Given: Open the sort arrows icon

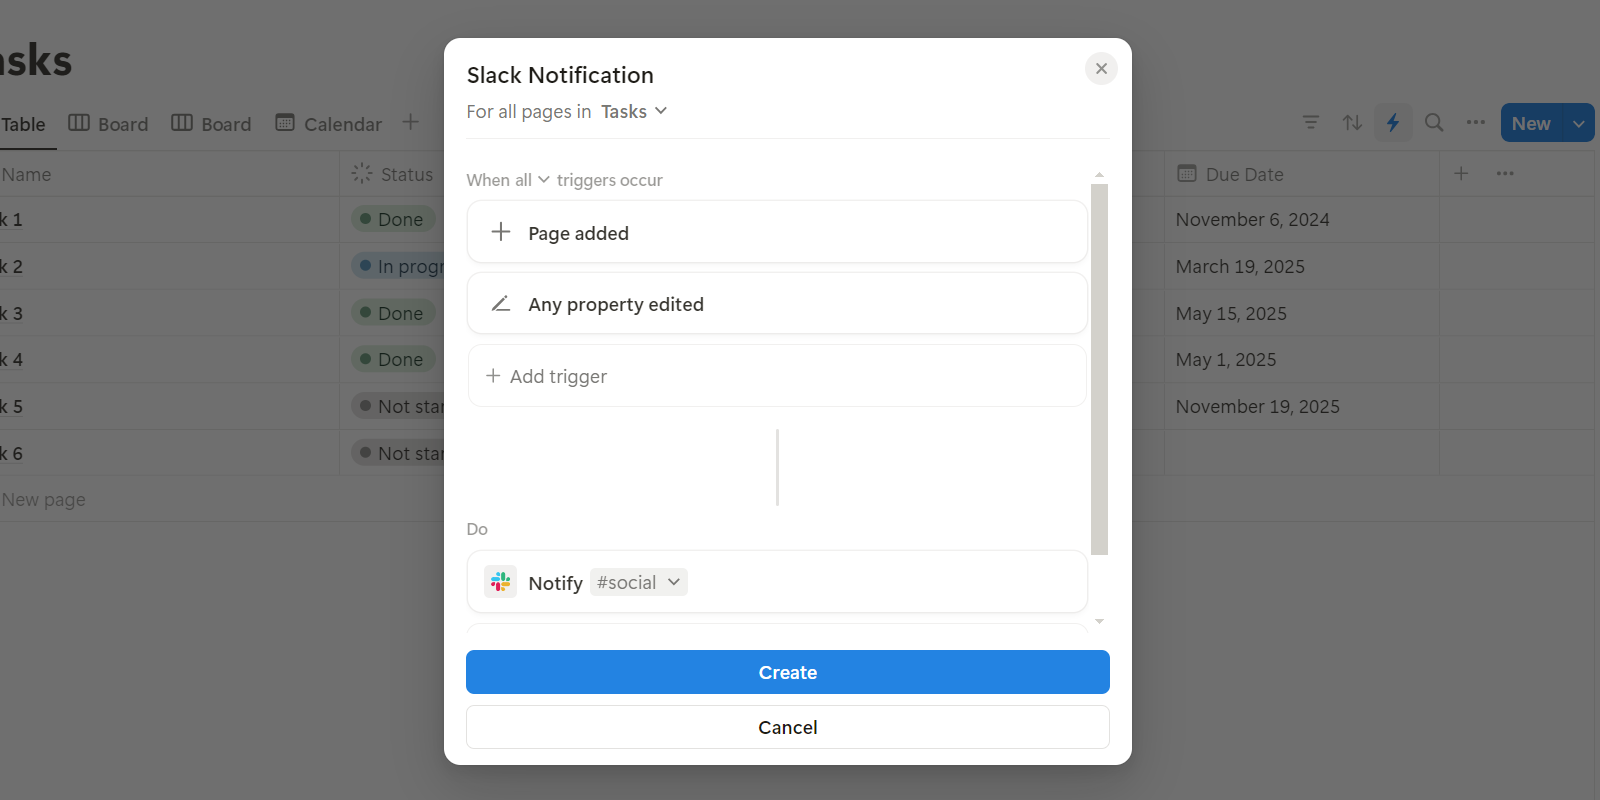Looking at the screenshot, I should 1352,123.
